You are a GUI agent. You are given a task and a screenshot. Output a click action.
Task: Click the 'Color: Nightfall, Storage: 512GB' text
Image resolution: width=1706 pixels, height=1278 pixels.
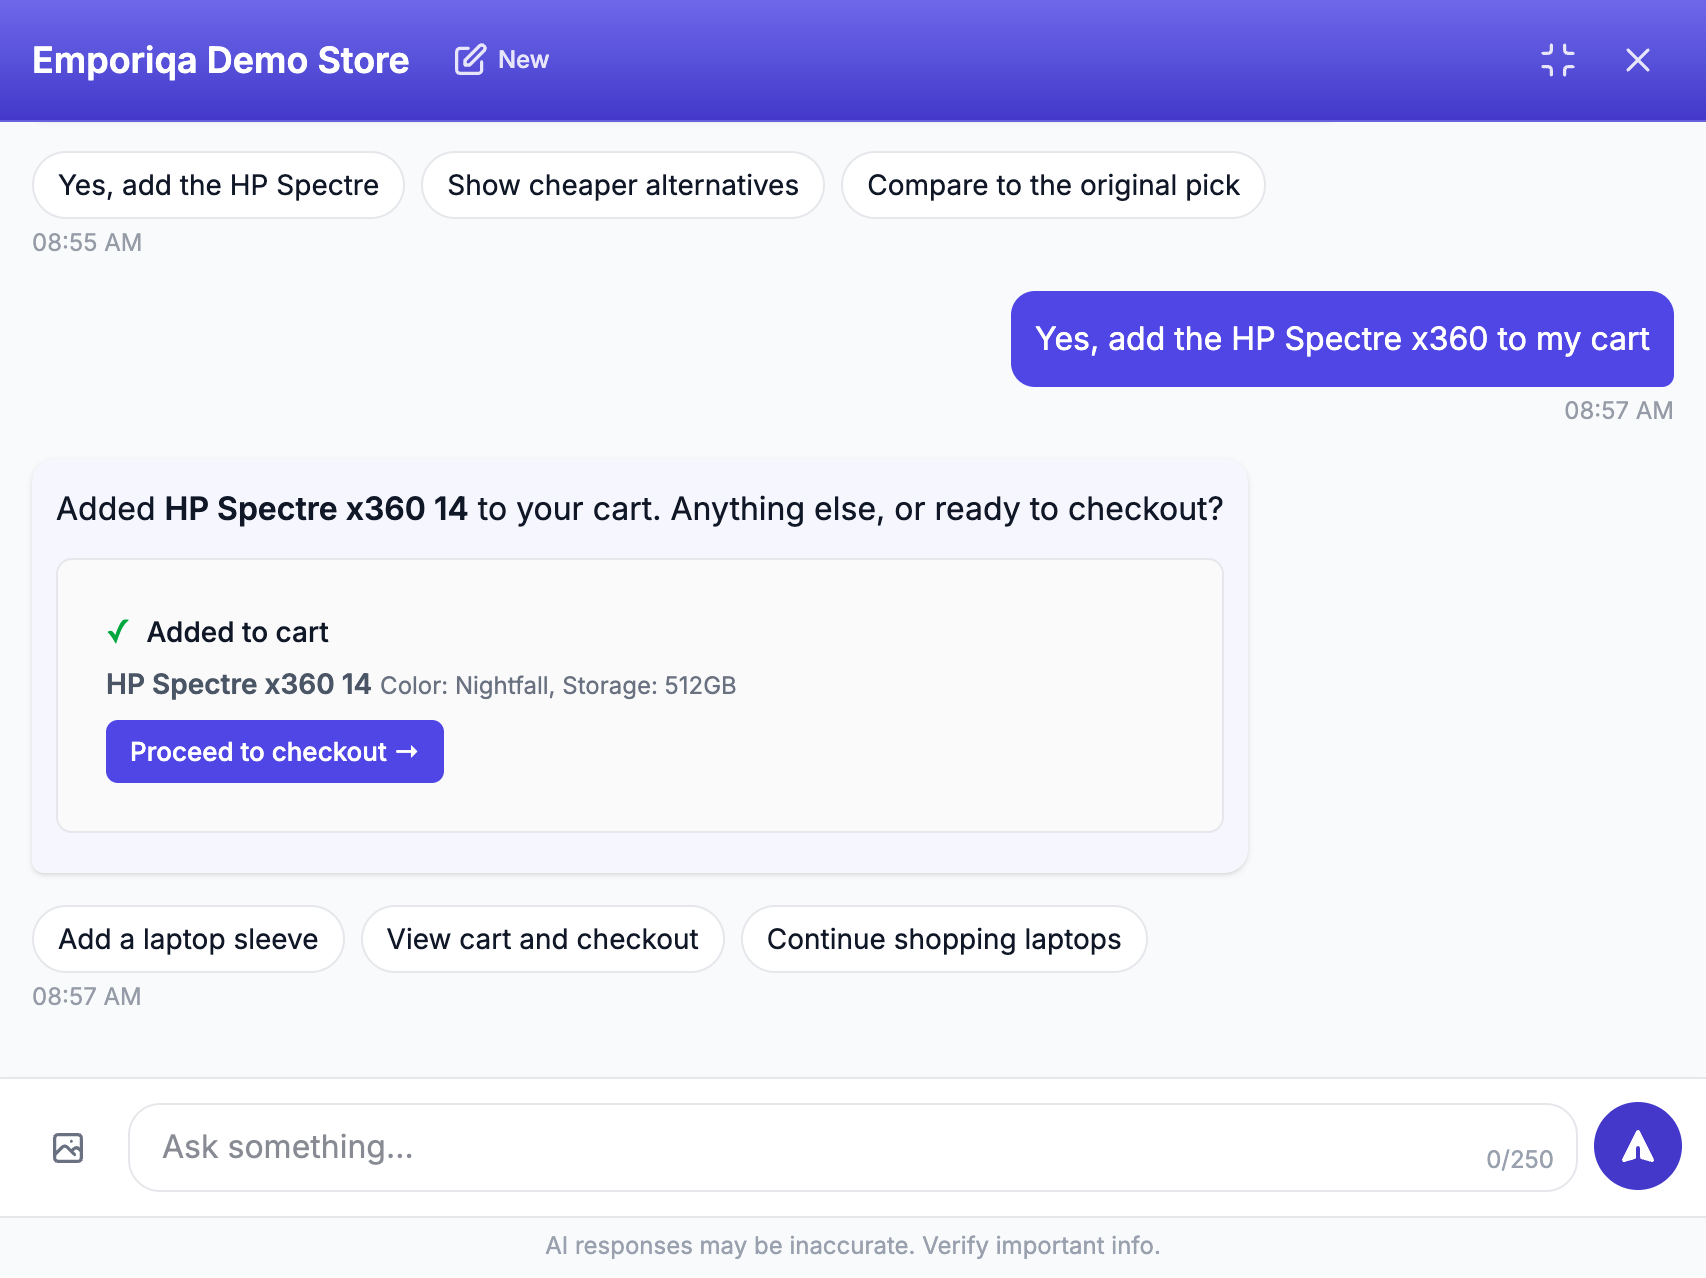click(558, 686)
